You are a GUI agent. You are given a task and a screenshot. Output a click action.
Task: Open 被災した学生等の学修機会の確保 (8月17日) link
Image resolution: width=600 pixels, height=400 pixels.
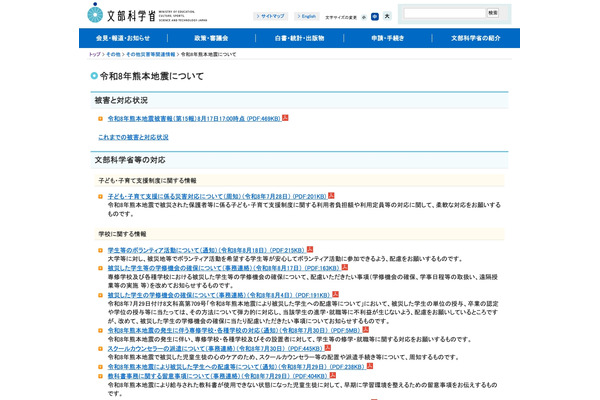tap(223, 268)
